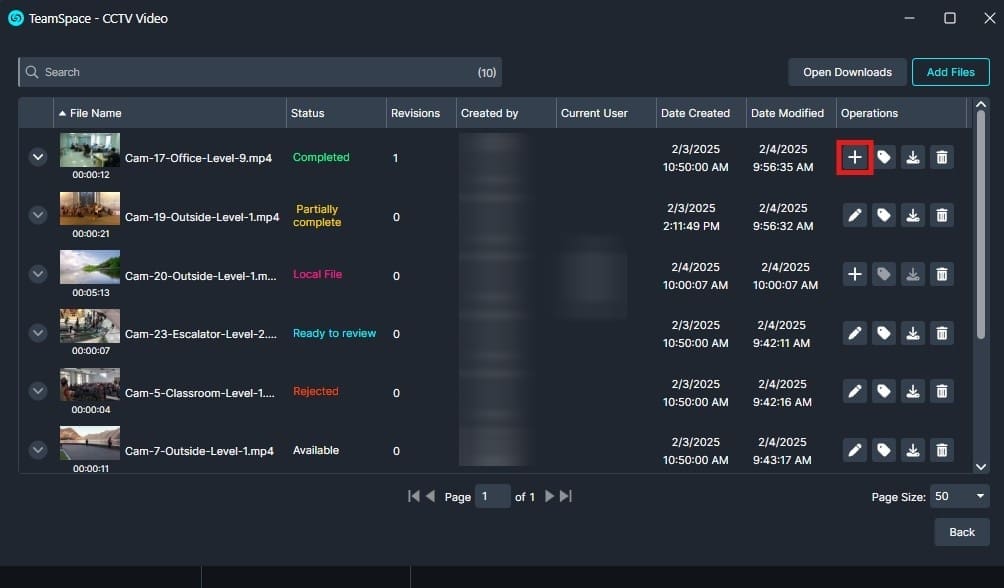This screenshot has height=588, width=1004.
Task: Click the pencil edit icon for Cam-19-Outside-Level-1.mp4
Action: click(x=855, y=215)
